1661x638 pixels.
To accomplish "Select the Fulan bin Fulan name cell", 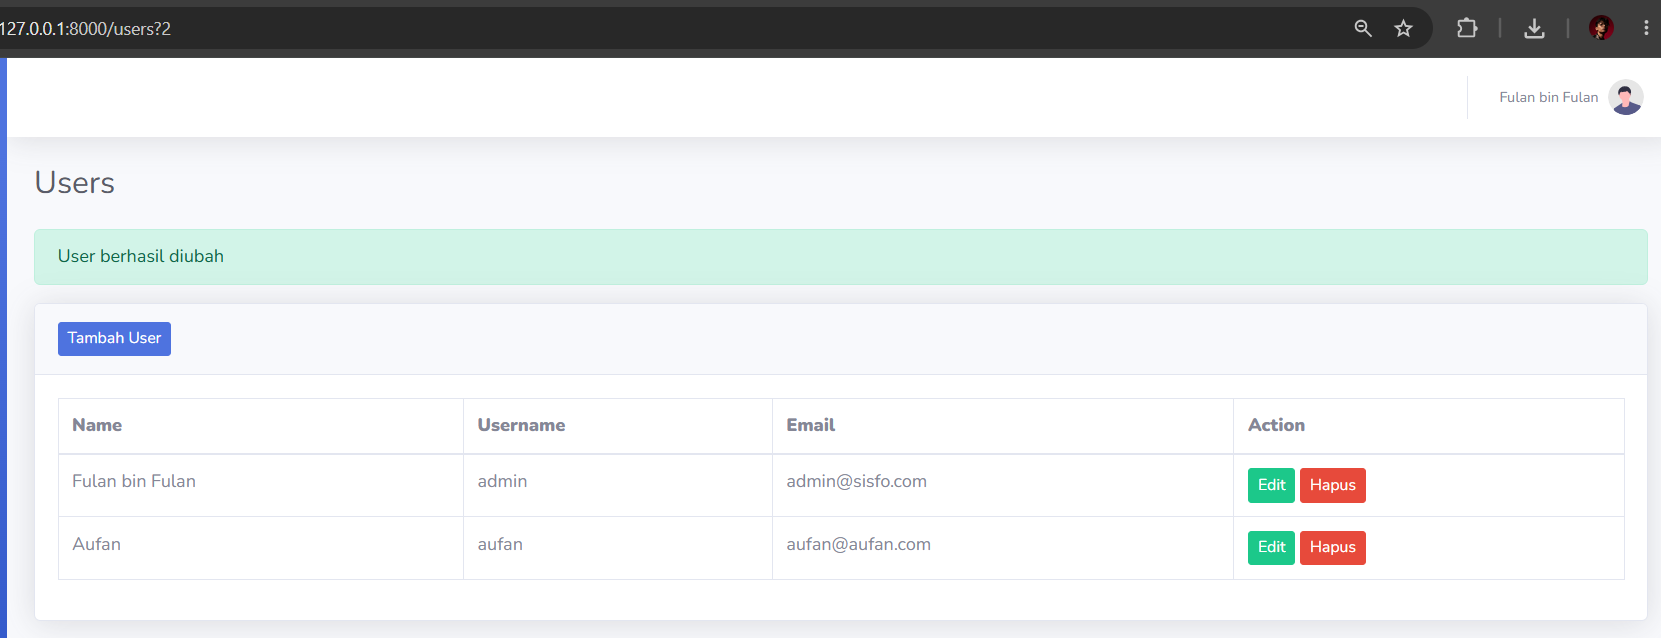I will click(261, 485).
